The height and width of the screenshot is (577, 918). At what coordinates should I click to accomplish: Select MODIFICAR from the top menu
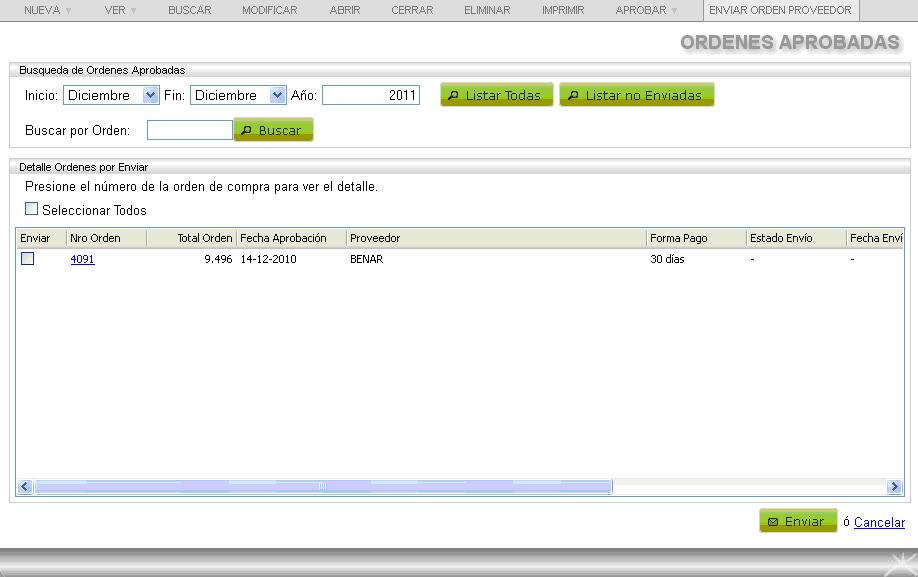[x=269, y=10]
